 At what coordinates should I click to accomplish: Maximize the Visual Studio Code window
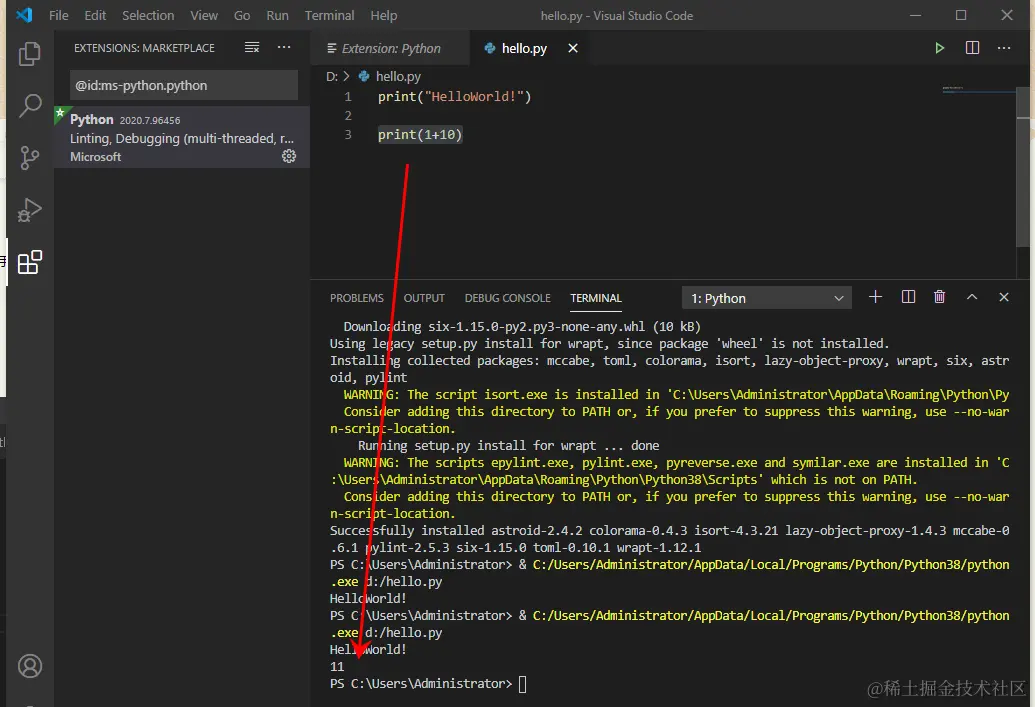click(961, 15)
